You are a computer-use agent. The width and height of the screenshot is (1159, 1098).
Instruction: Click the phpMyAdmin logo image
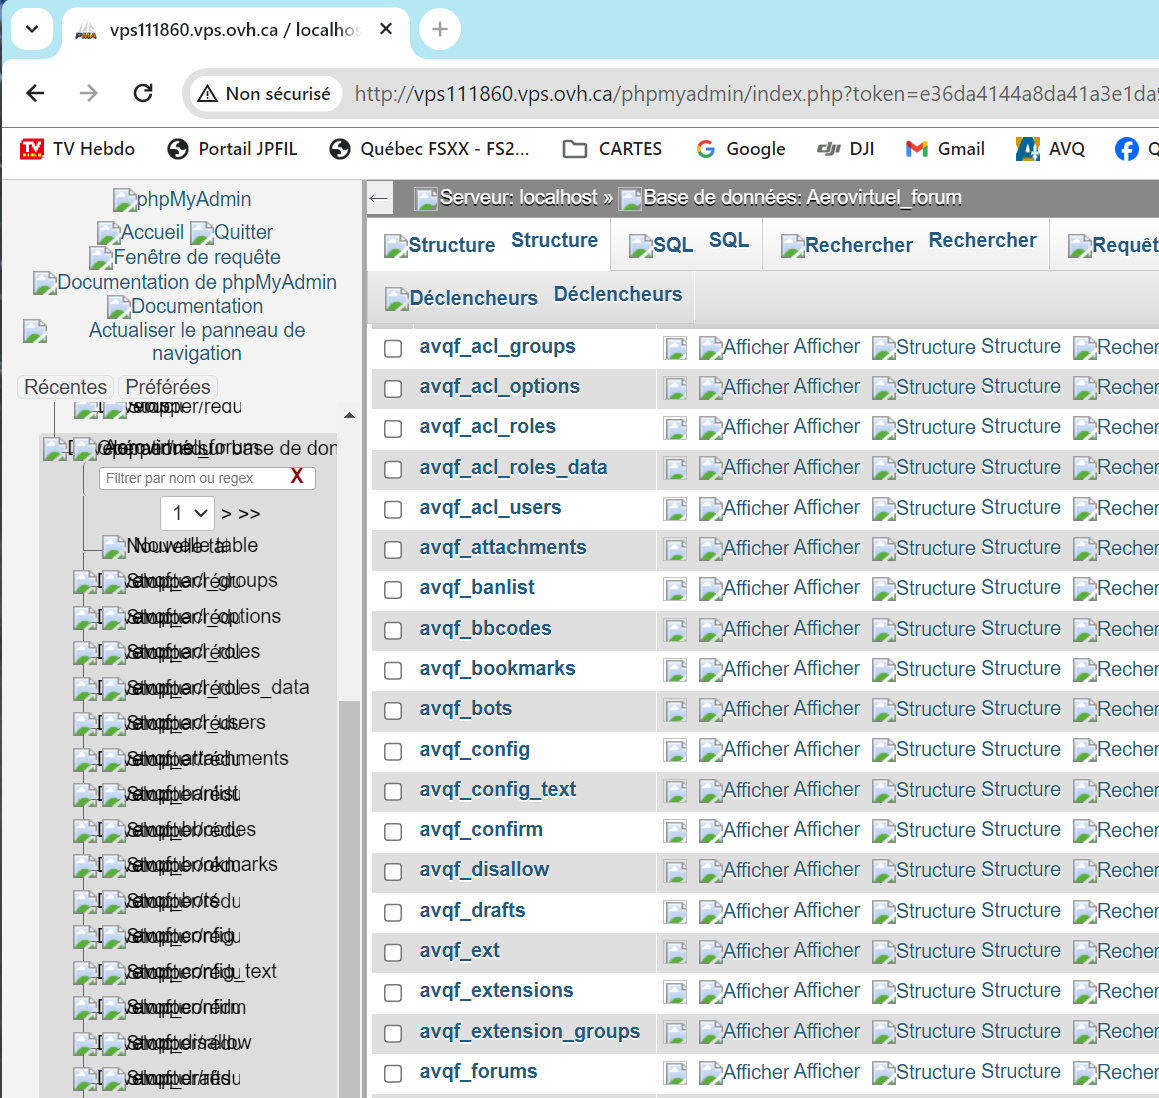(183, 200)
